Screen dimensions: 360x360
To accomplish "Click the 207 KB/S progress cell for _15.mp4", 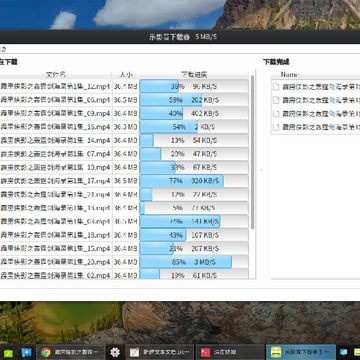I will [x=194, y=248].
